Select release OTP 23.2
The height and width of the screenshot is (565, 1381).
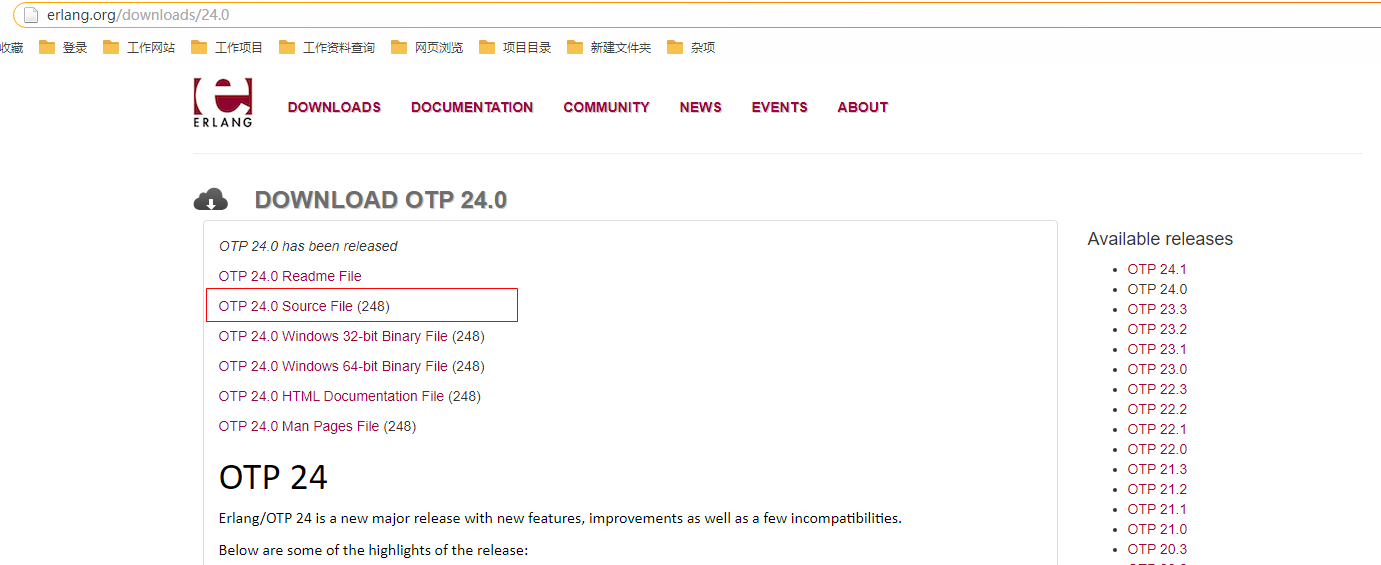click(1157, 329)
